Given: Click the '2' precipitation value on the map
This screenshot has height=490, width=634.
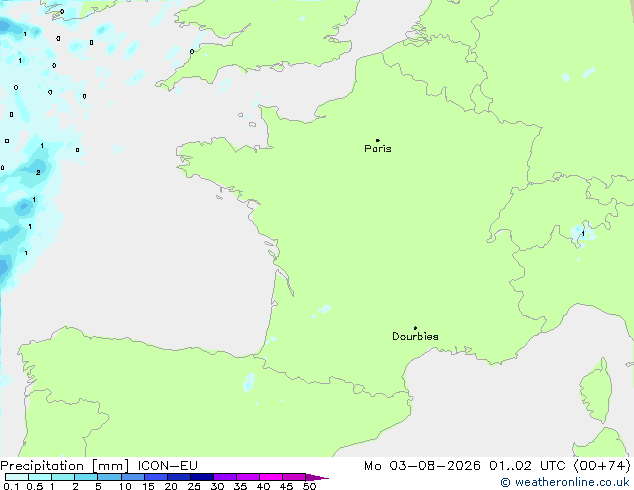Looking at the screenshot, I should pyautogui.click(x=38, y=173).
